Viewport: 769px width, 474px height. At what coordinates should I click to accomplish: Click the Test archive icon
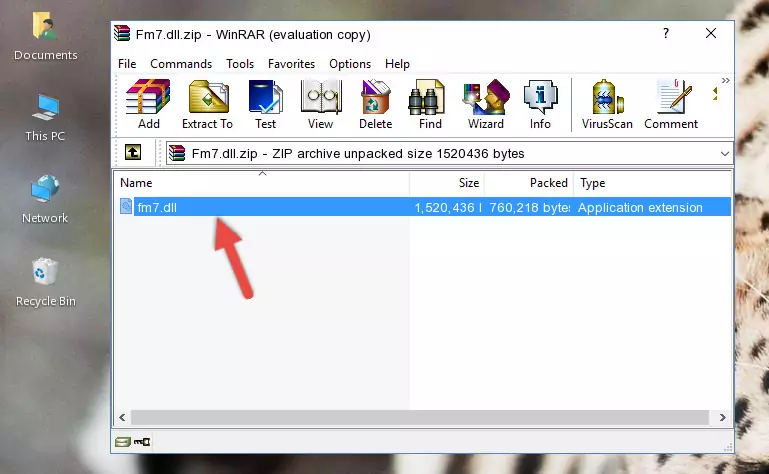(265, 104)
